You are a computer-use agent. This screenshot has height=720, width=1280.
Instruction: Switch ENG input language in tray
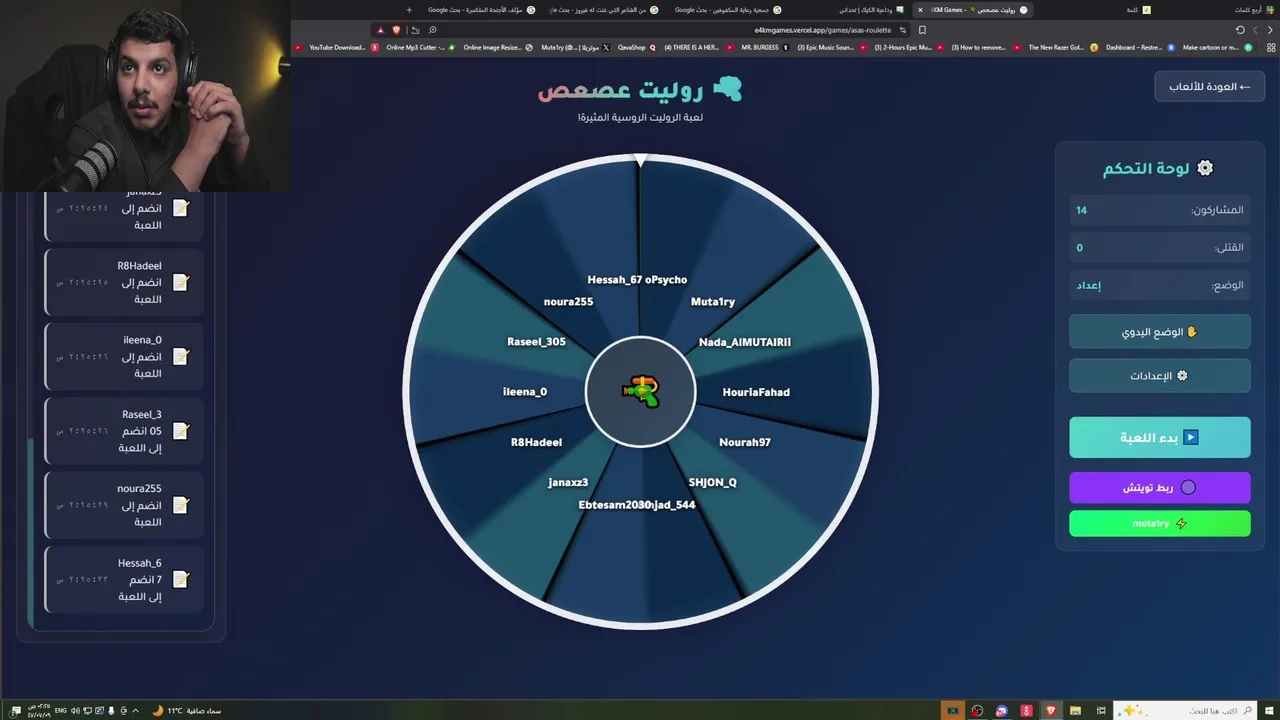tap(60, 711)
